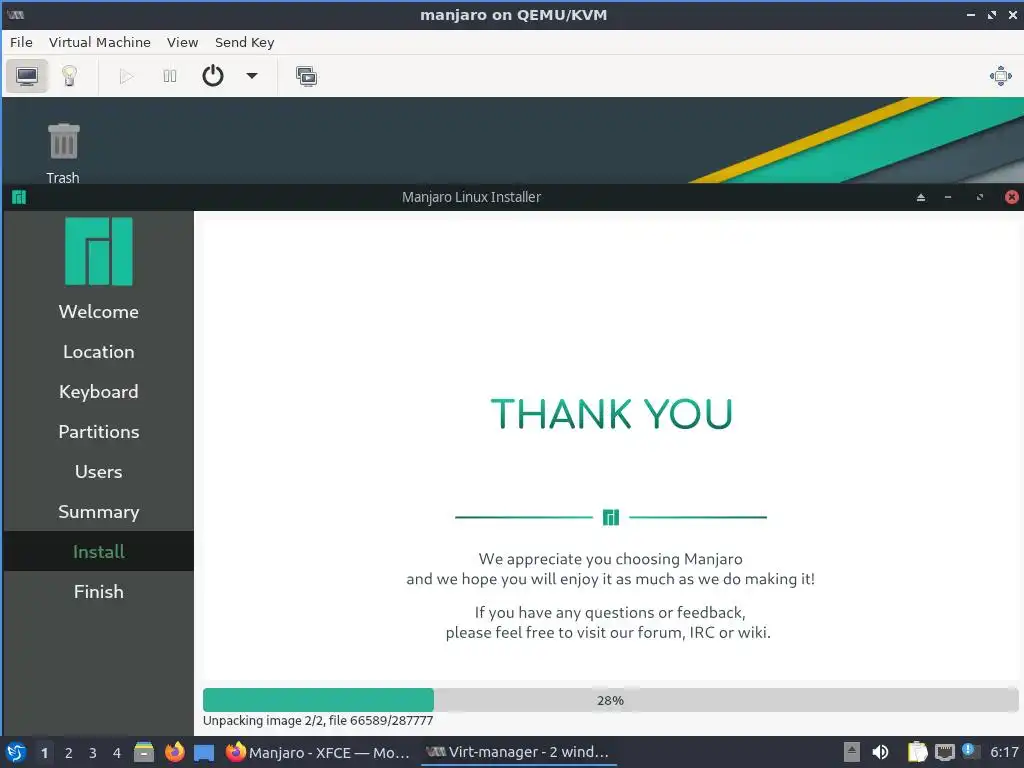The height and width of the screenshot is (768, 1024).
Task: Show the graphical console view
Action: coord(27,76)
